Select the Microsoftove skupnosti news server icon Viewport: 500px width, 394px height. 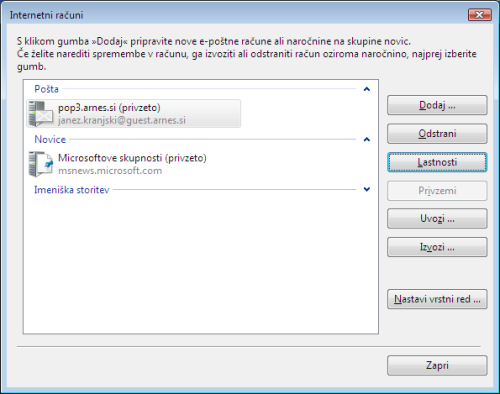(x=41, y=164)
